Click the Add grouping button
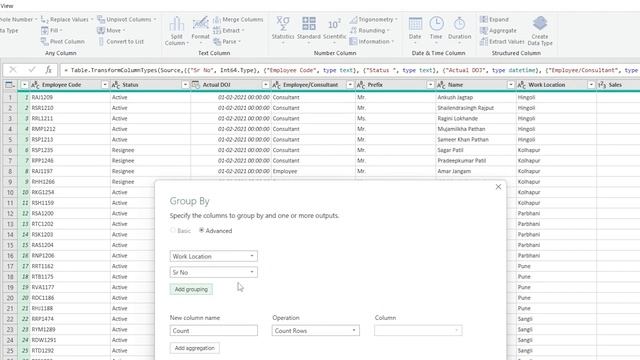 (191, 289)
